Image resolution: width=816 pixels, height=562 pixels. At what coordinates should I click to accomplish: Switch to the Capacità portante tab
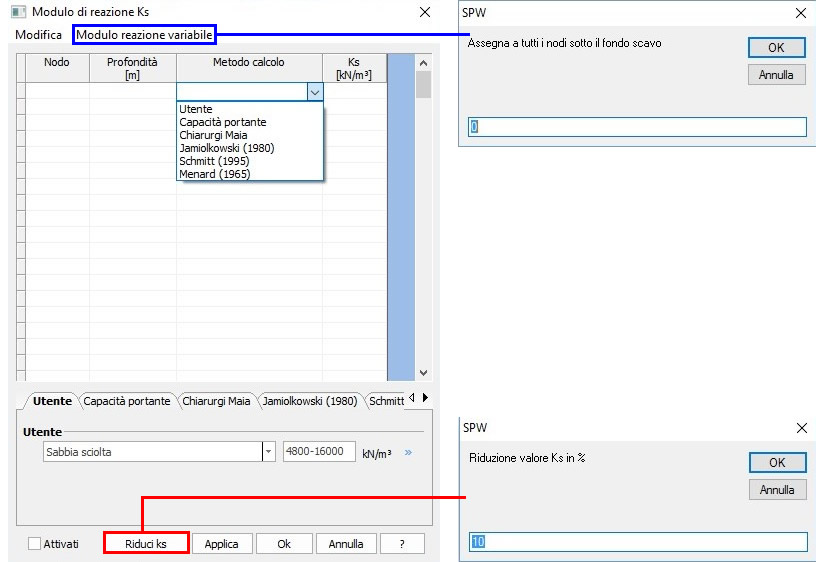point(127,401)
